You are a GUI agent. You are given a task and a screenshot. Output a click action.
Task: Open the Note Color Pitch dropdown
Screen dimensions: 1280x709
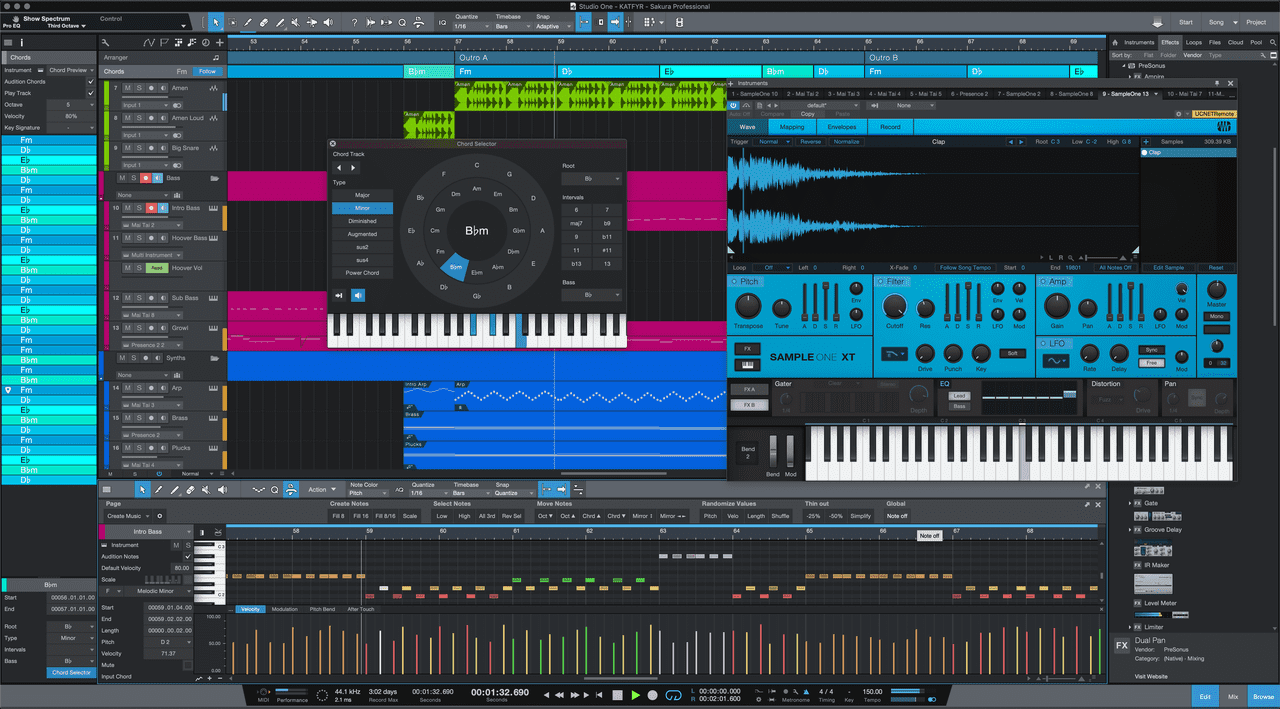click(369, 493)
